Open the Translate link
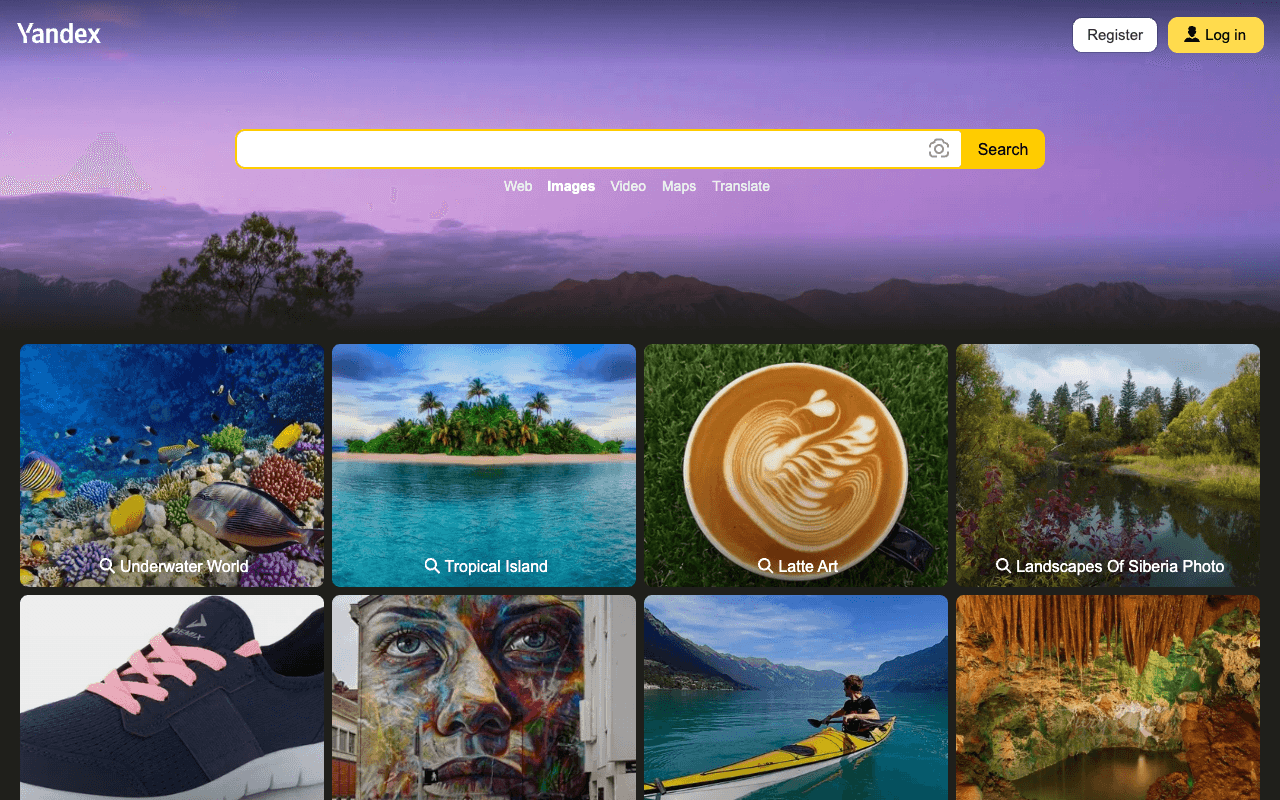The height and width of the screenshot is (800, 1280). pos(741,186)
